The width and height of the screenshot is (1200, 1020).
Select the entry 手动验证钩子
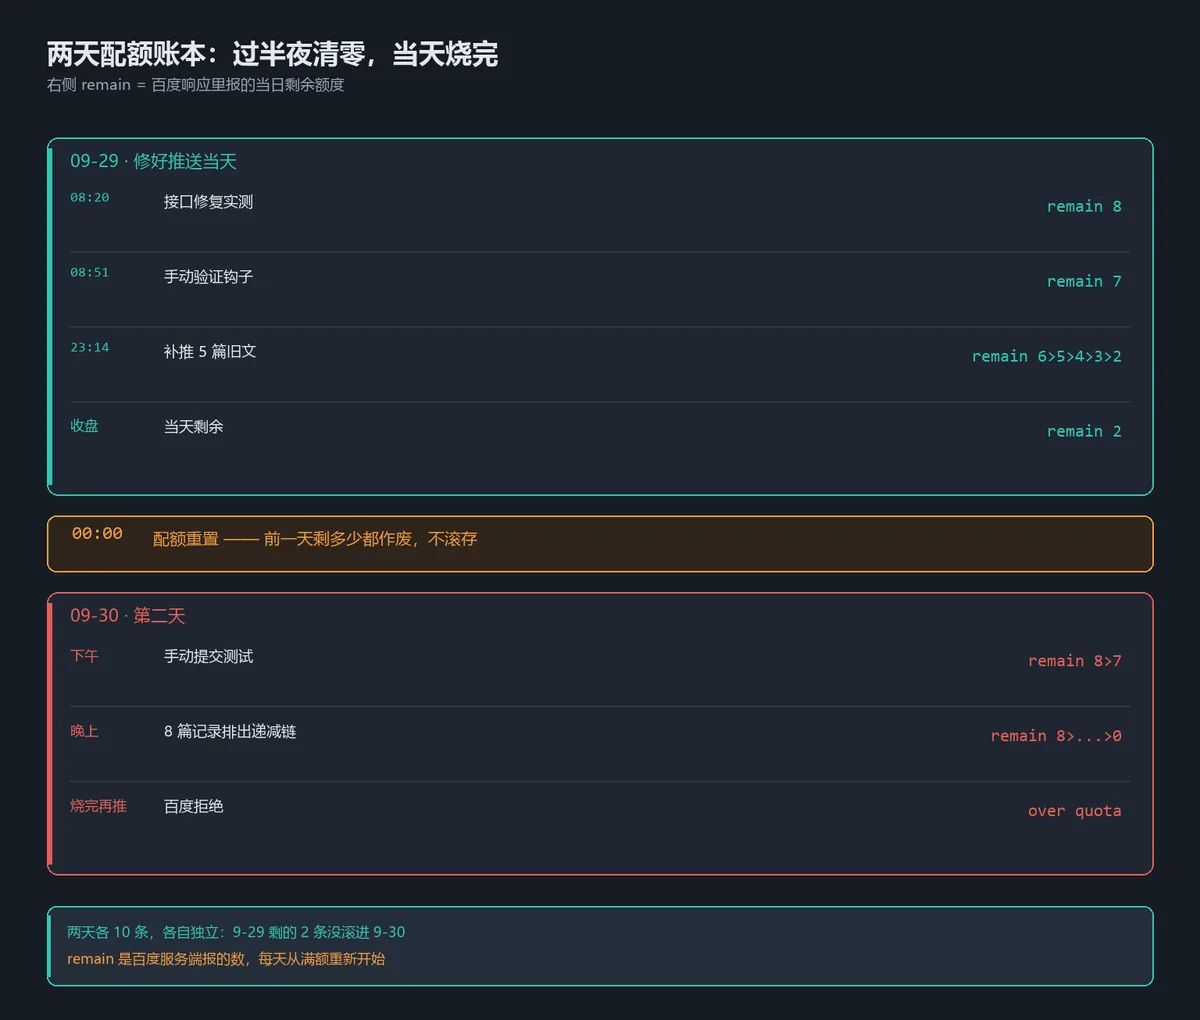[208, 277]
